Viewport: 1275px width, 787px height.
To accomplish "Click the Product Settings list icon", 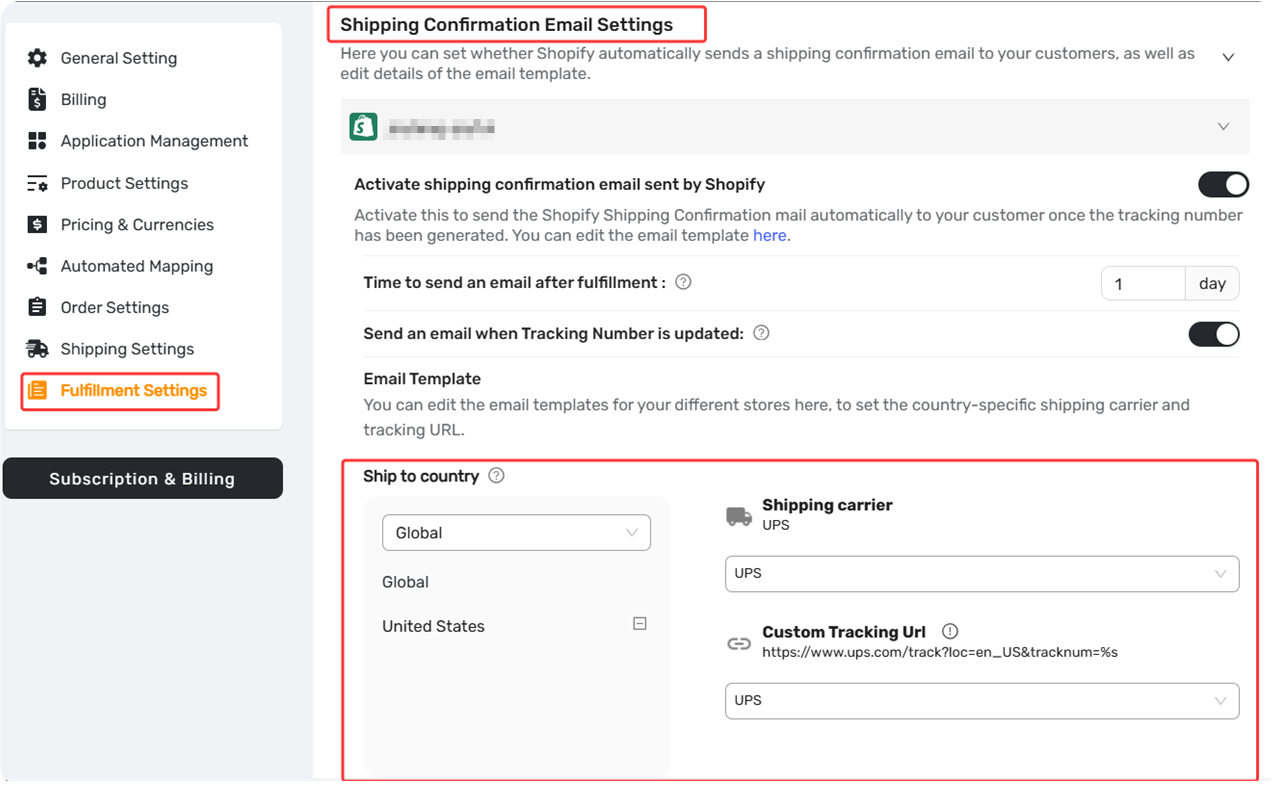I will 37,183.
